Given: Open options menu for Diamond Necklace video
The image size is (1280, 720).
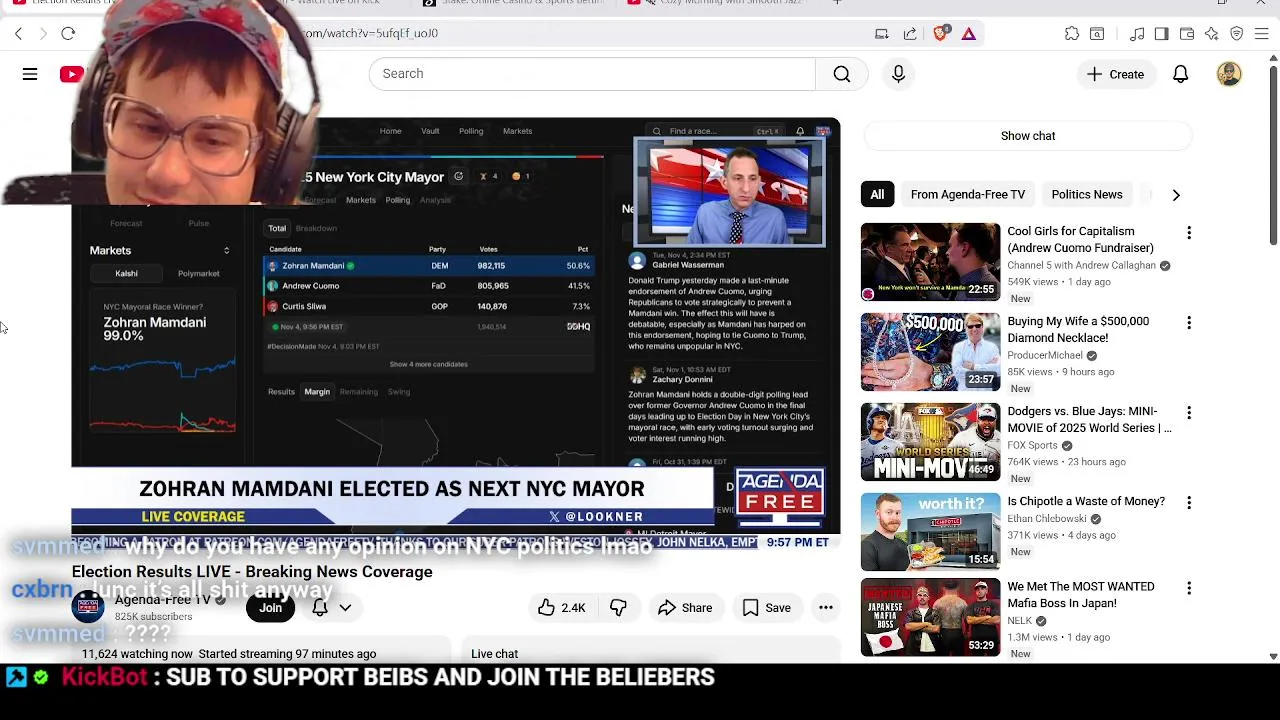Looking at the screenshot, I should 1189,323.
